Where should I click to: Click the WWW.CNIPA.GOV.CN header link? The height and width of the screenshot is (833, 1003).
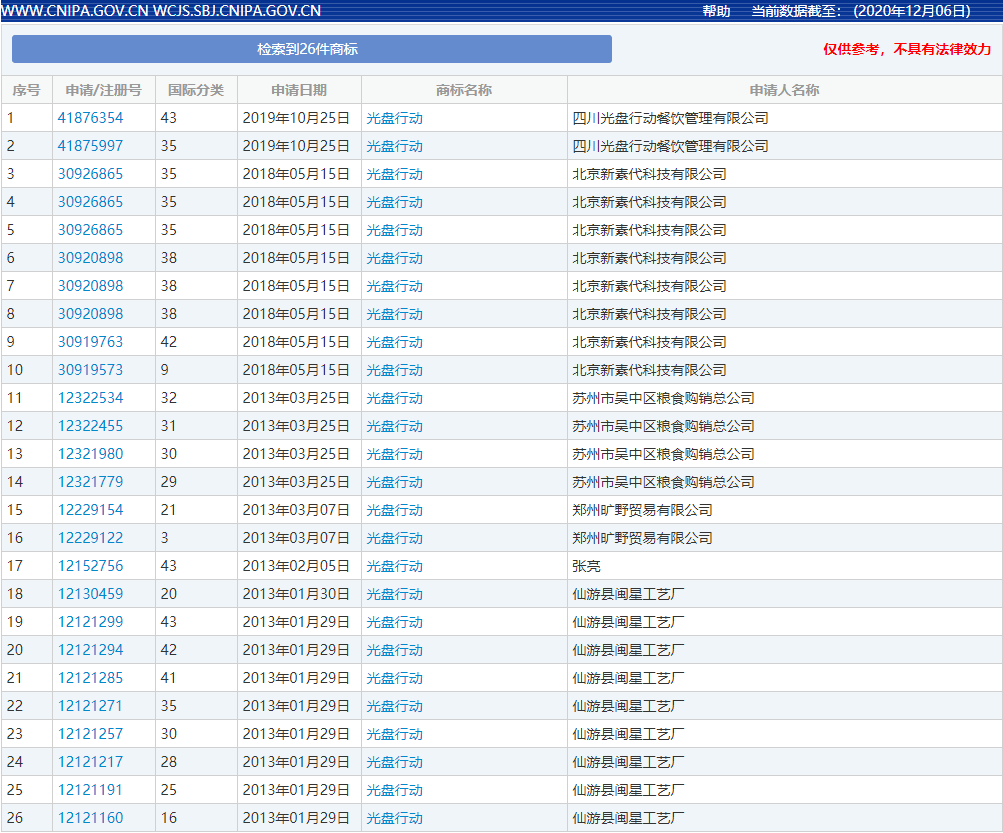pyautogui.click(x=76, y=11)
